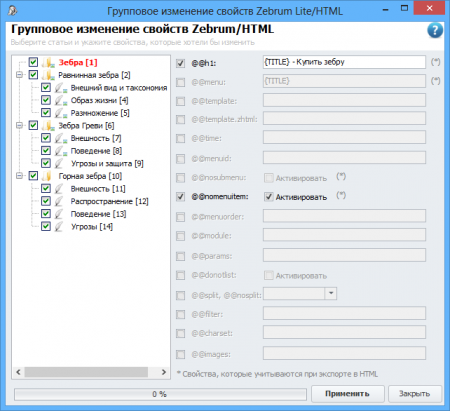
Task: Click folder icon beside Горная зебра [10]
Action: (47, 176)
